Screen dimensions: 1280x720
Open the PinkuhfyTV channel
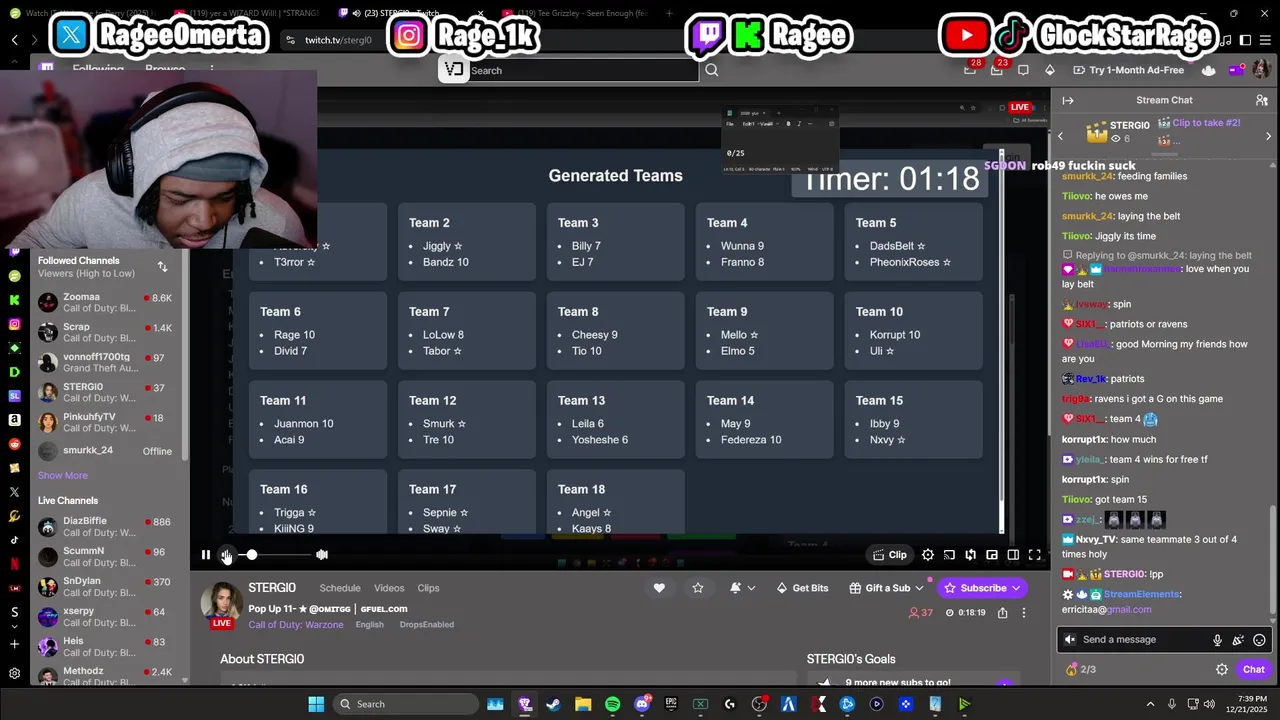click(x=105, y=422)
